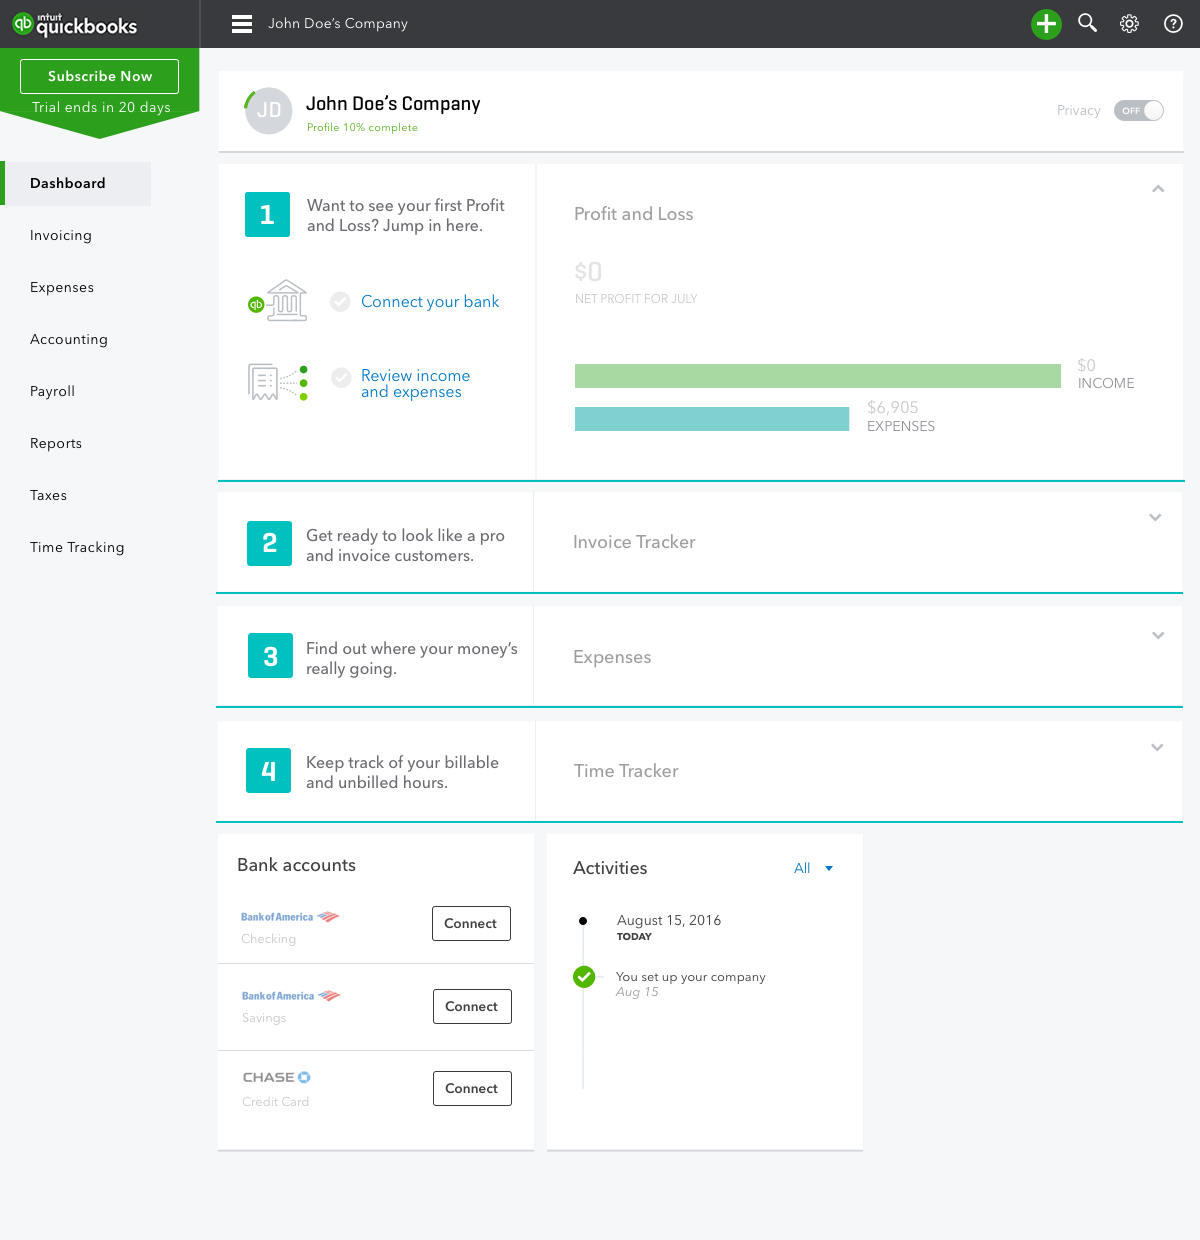Click the $6,905 expenses amount

(892, 407)
